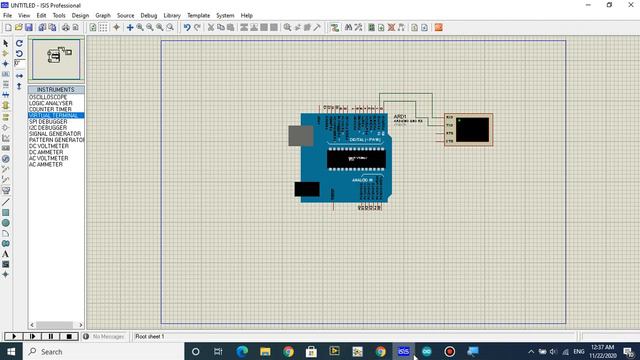Viewport: 640px width, 360px height.
Task: Click the Y-Mirror vertical flip icon
Action: (19, 86)
